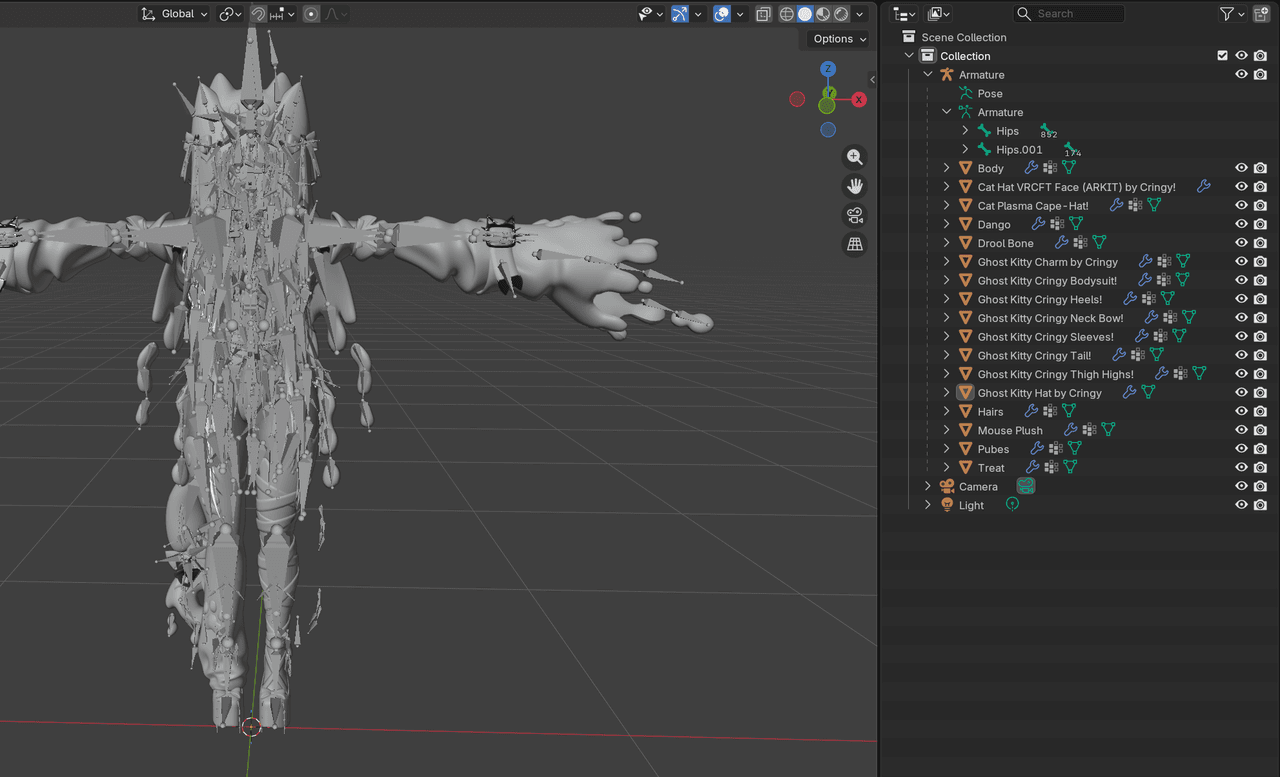
Task: Toggle show overlays button in header
Action: (x=722, y=14)
